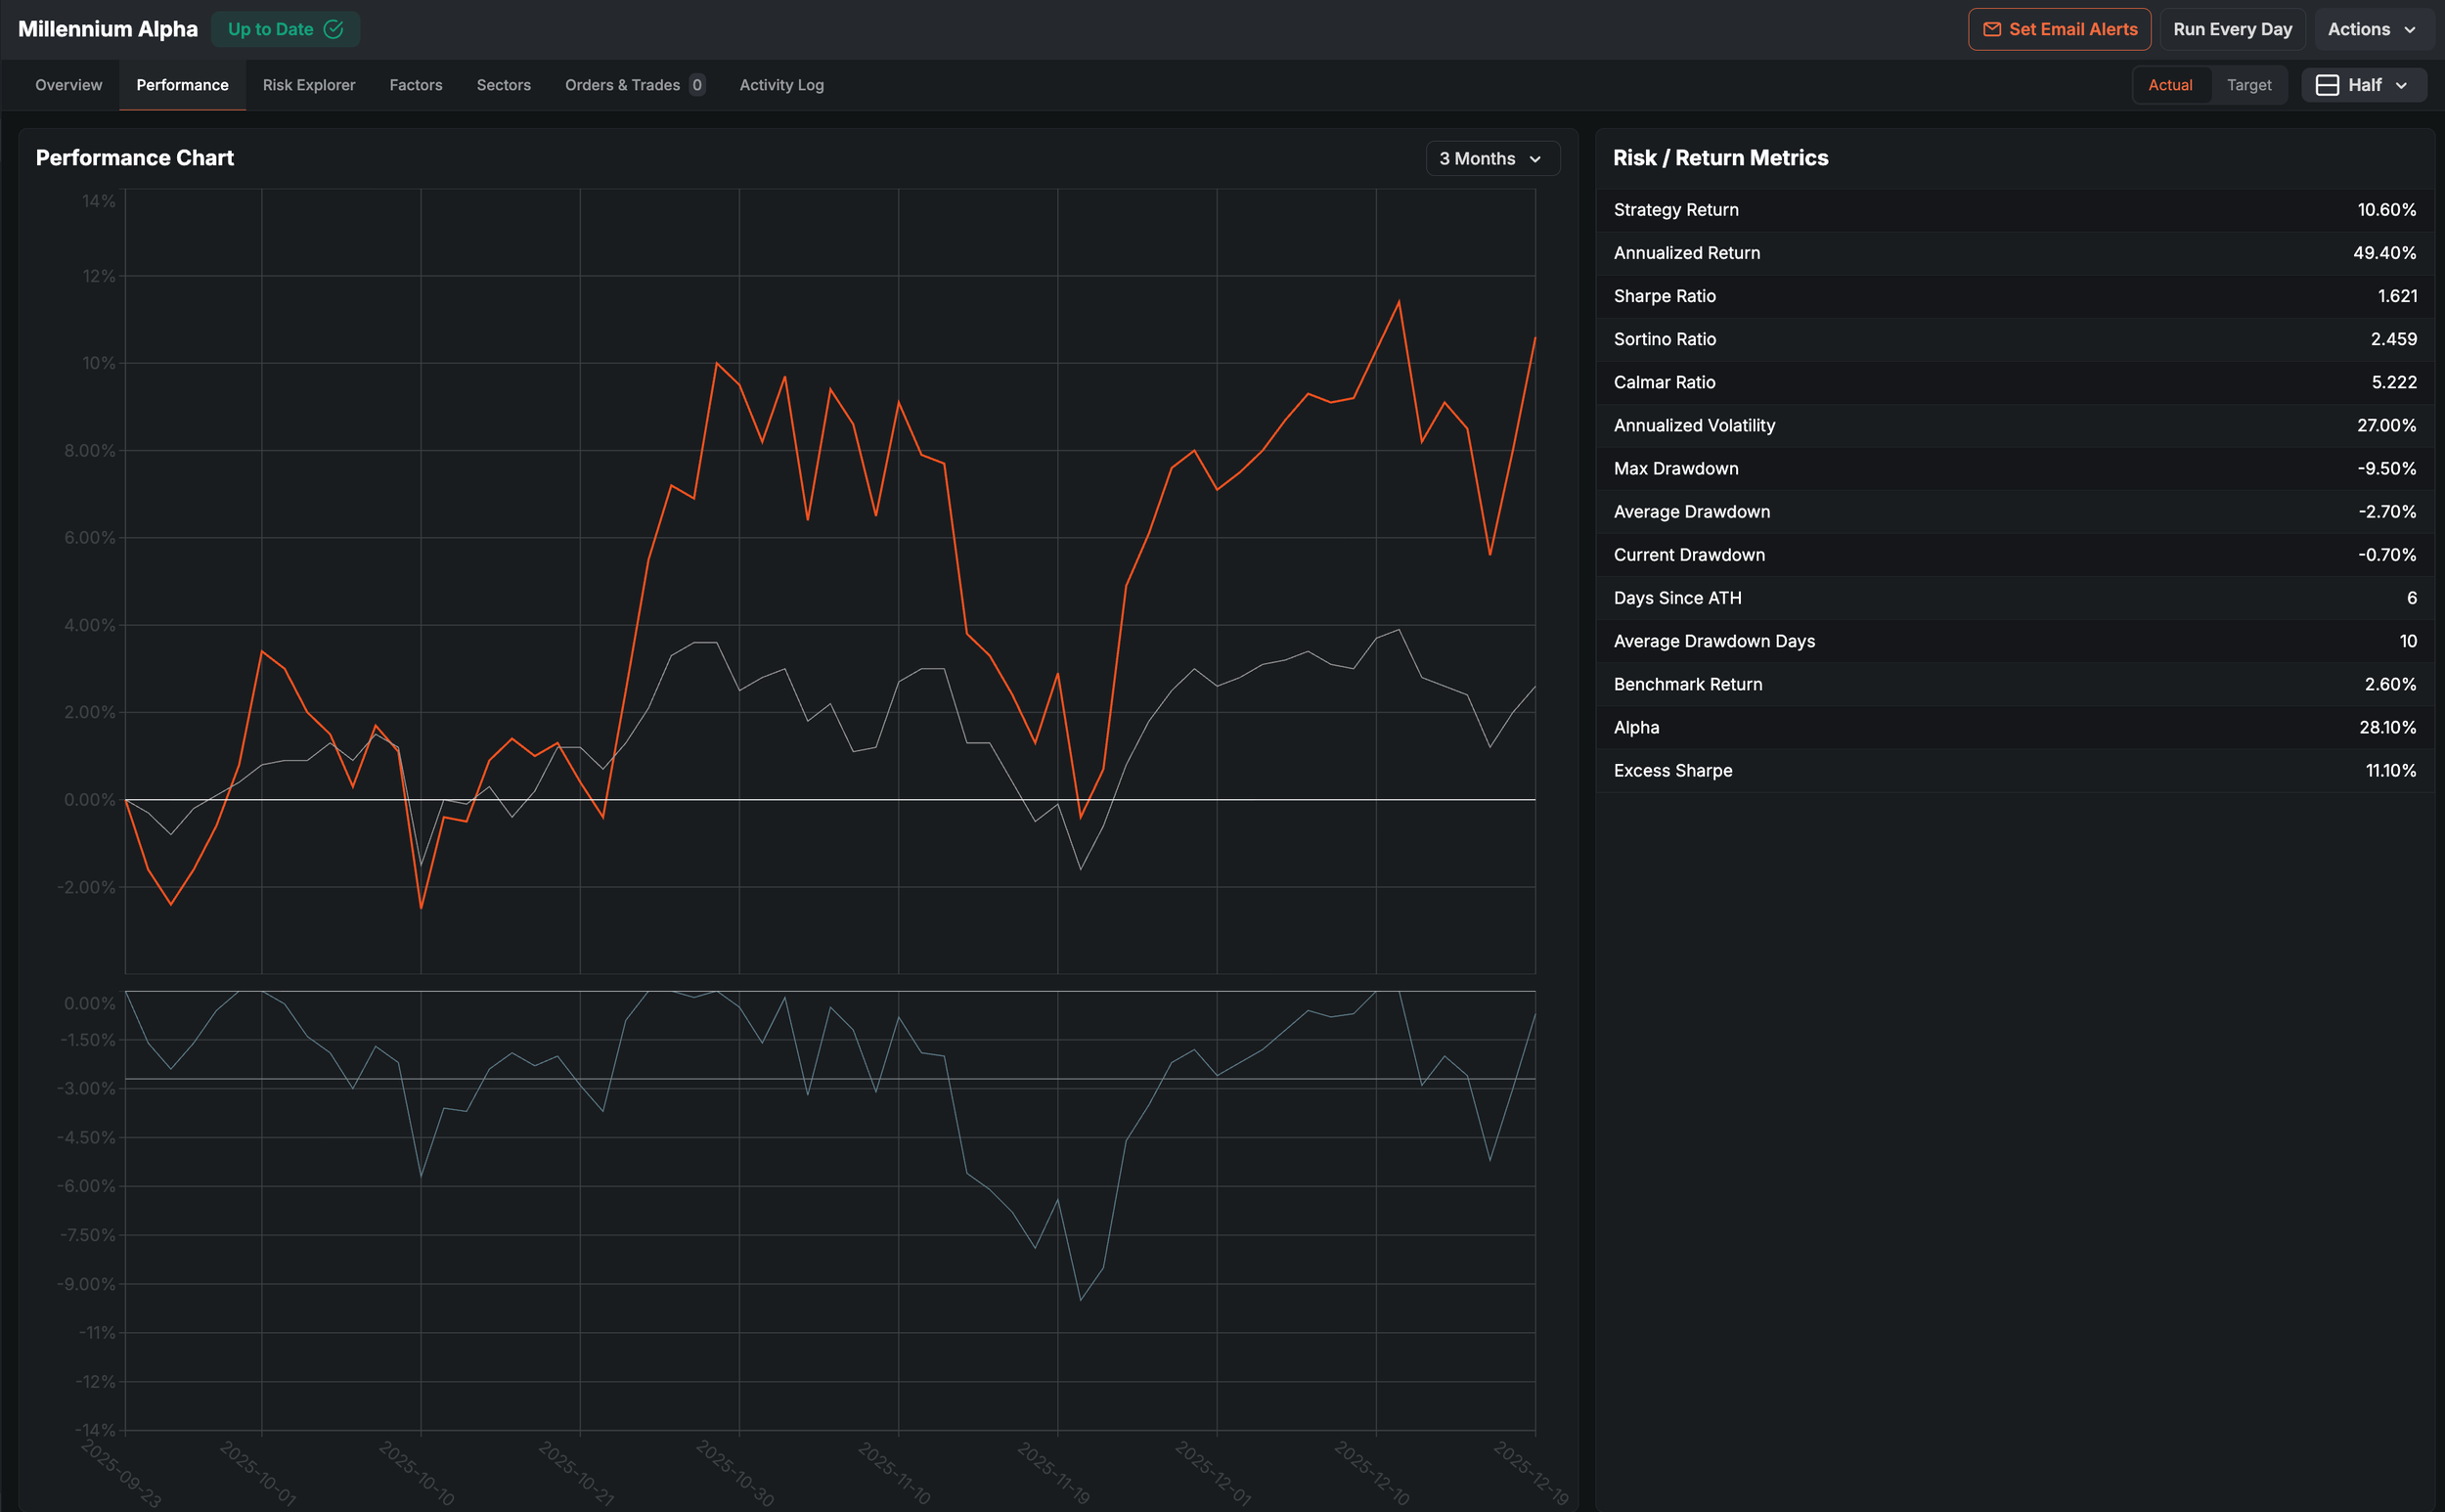Click the Set Email Alerts button

pyautogui.click(x=2059, y=29)
